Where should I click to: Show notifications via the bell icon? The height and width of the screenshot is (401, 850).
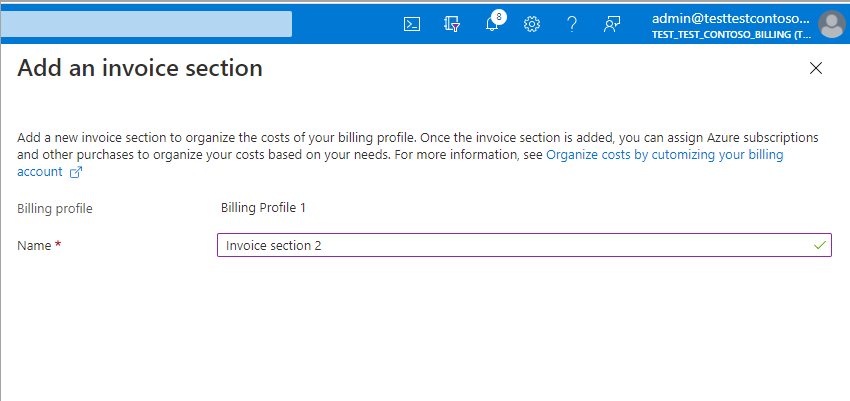pyautogui.click(x=491, y=25)
